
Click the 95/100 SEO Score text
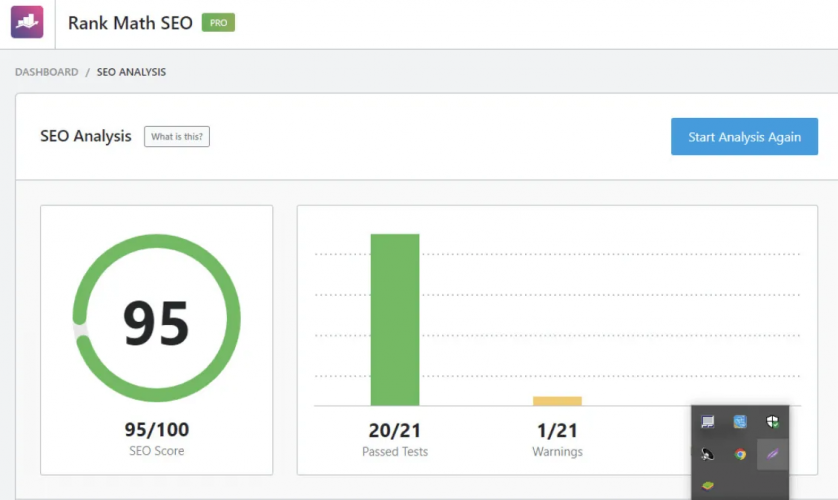click(157, 430)
